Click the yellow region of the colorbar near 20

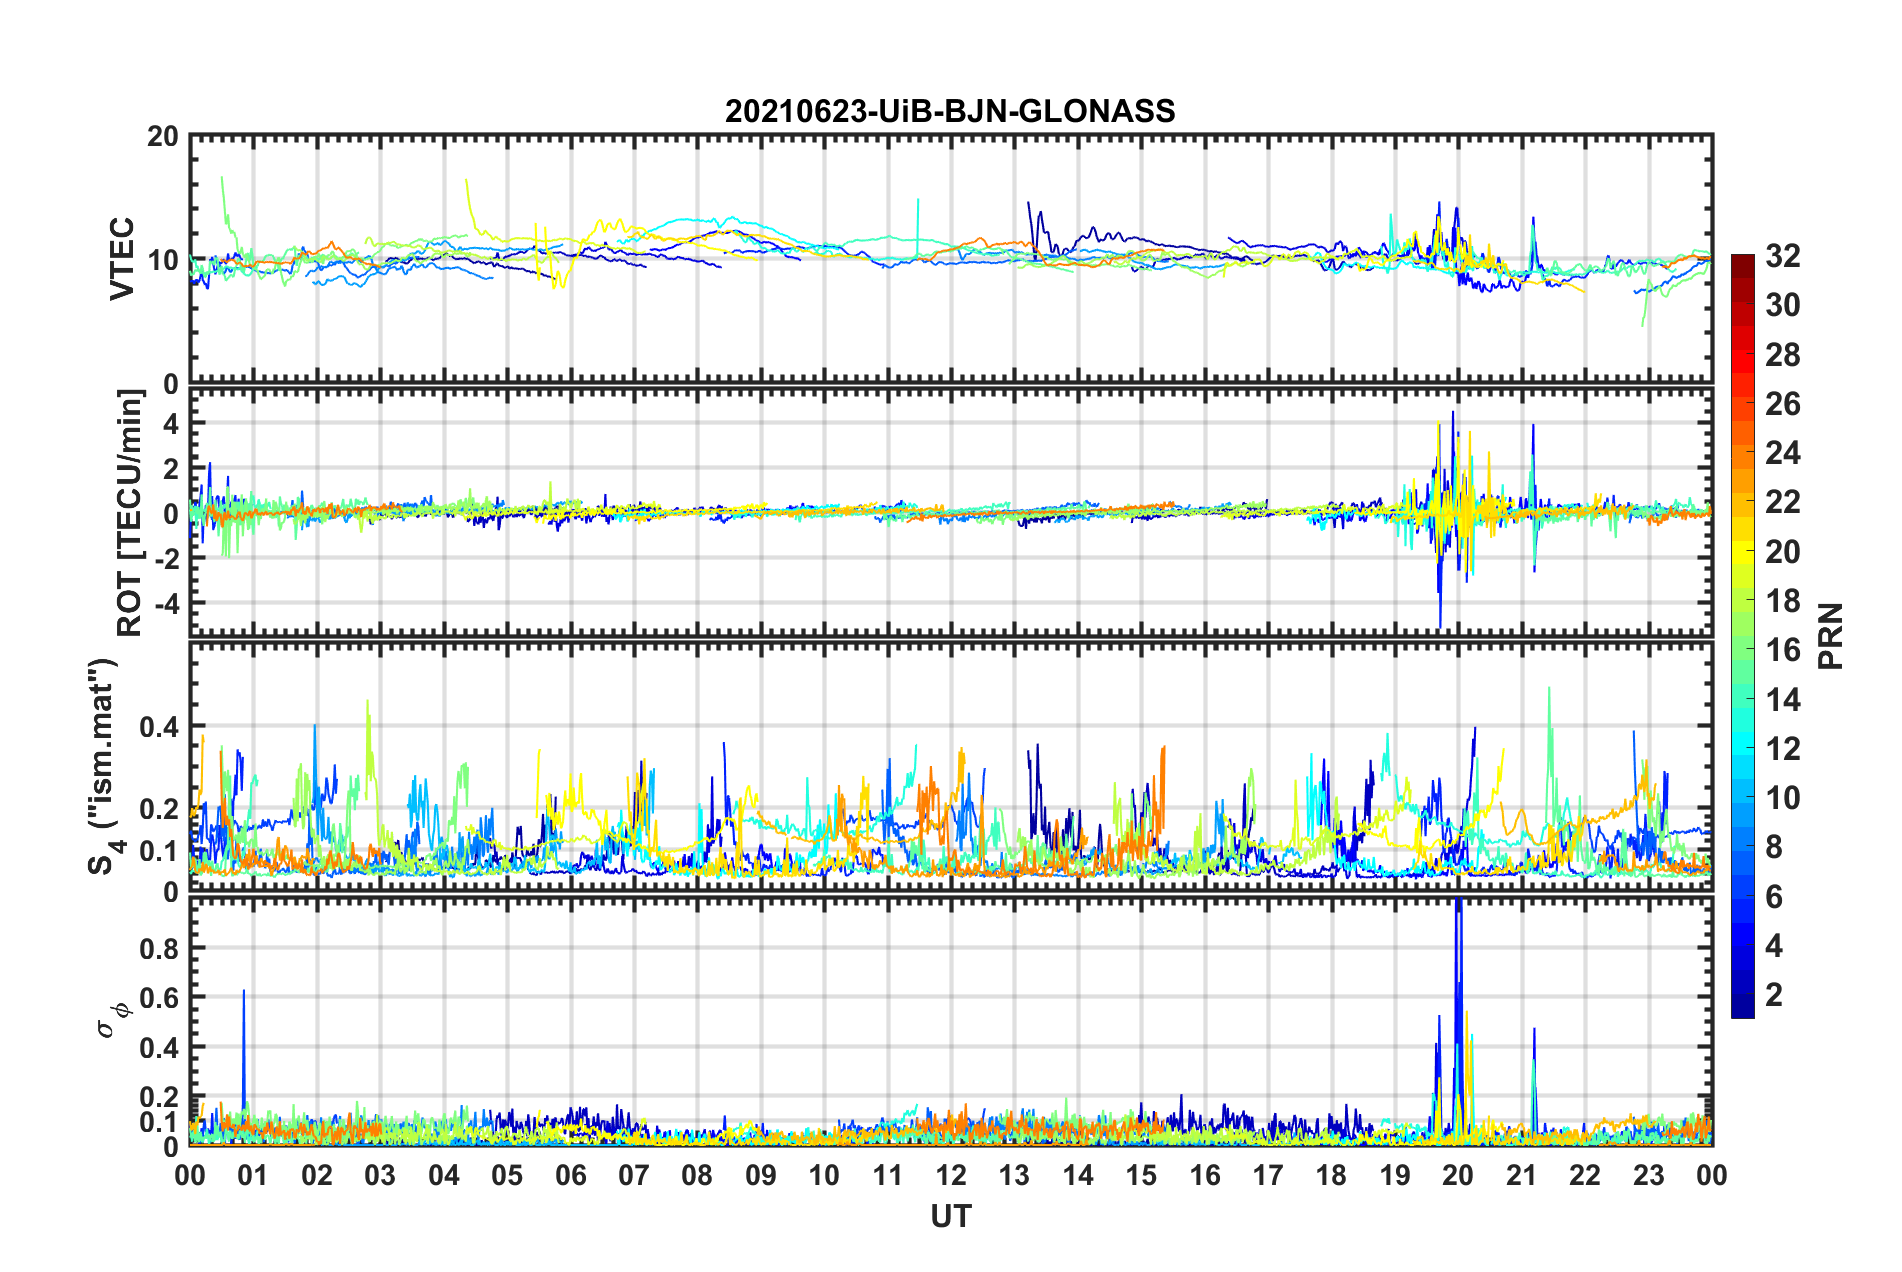[1742, 550]
